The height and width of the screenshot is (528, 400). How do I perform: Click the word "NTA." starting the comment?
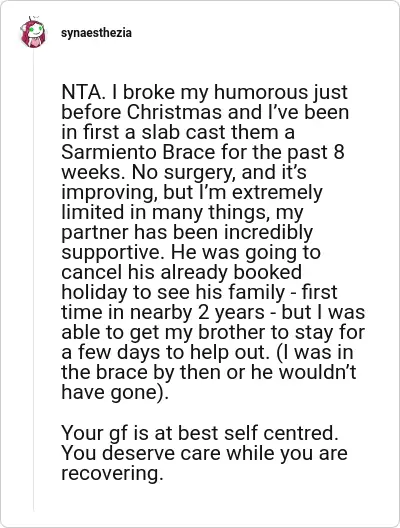pyautogui.click(x=82, y=92)
